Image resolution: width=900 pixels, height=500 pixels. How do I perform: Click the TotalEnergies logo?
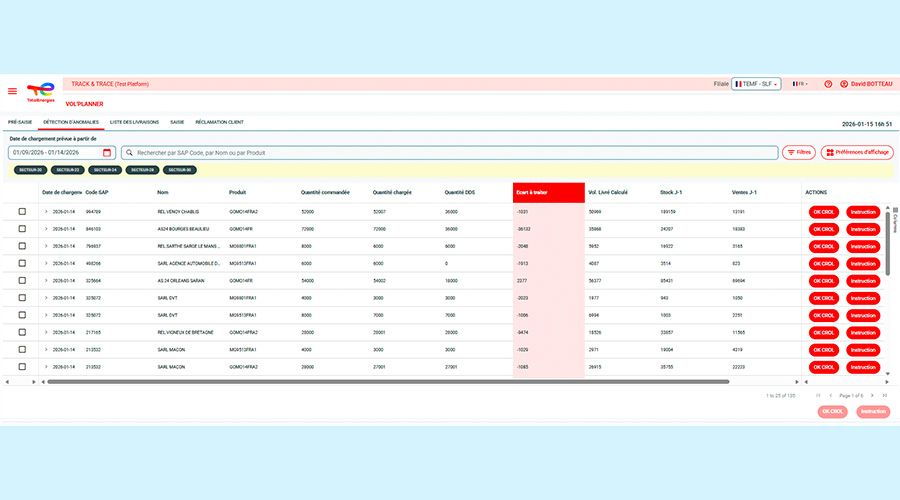coord(40,92)
